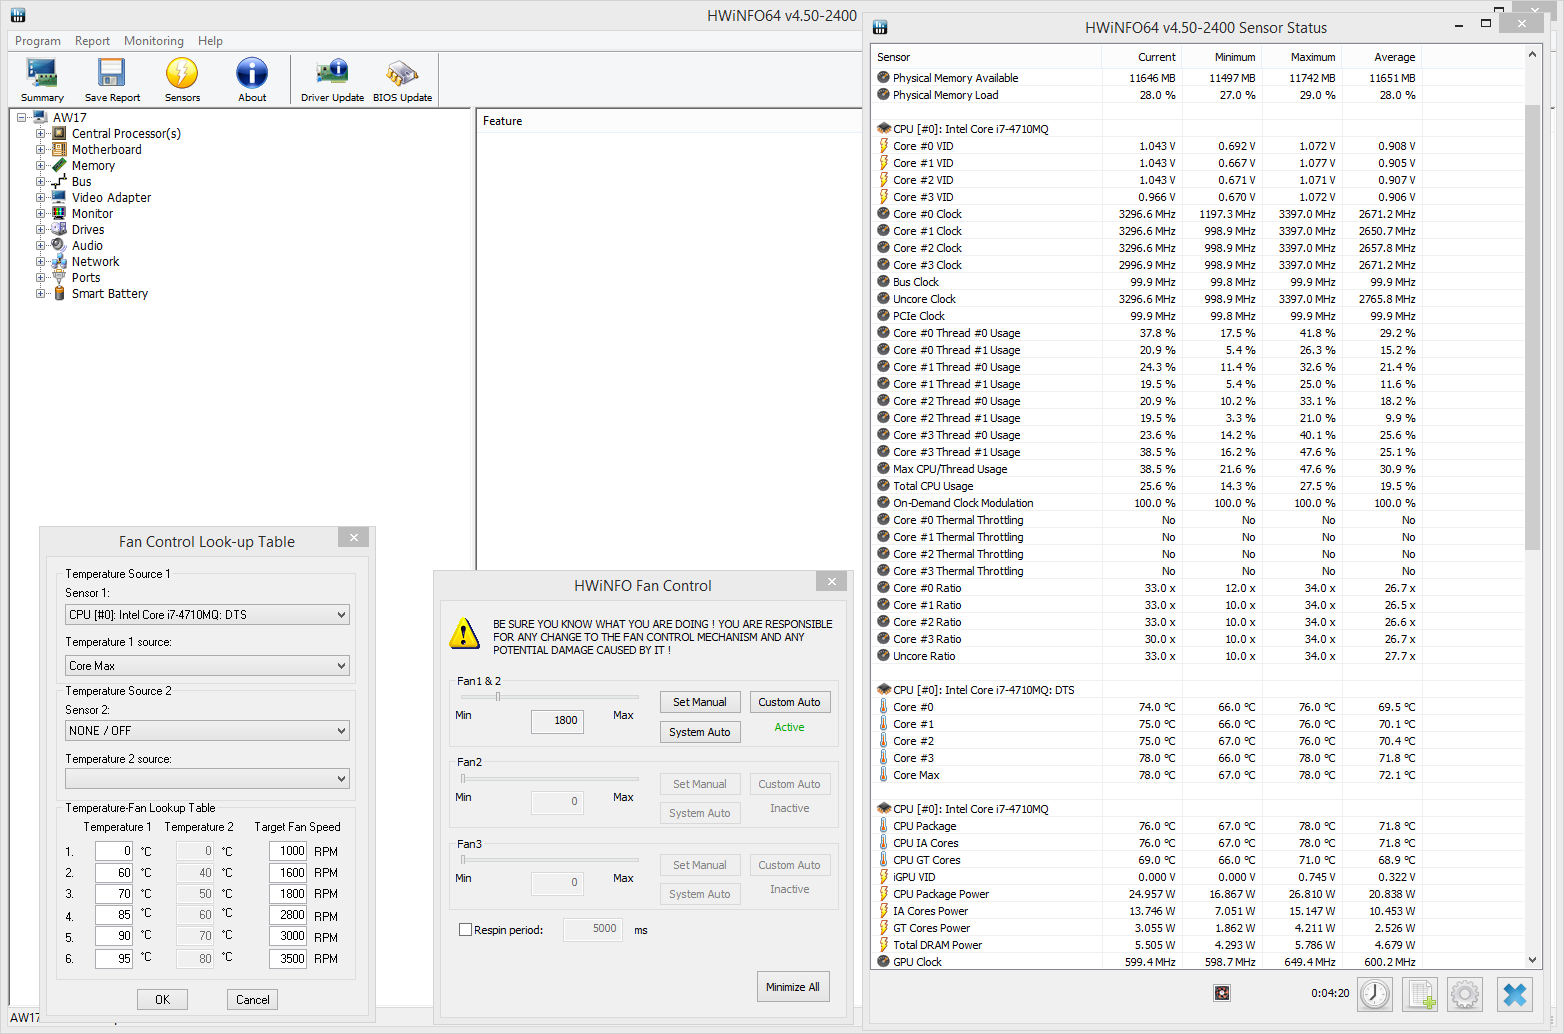Viewport: 1564px width, 1034px height.
Task: Click row 1 Target Fan Speed field 1000
Action: [x=288, y=851]
